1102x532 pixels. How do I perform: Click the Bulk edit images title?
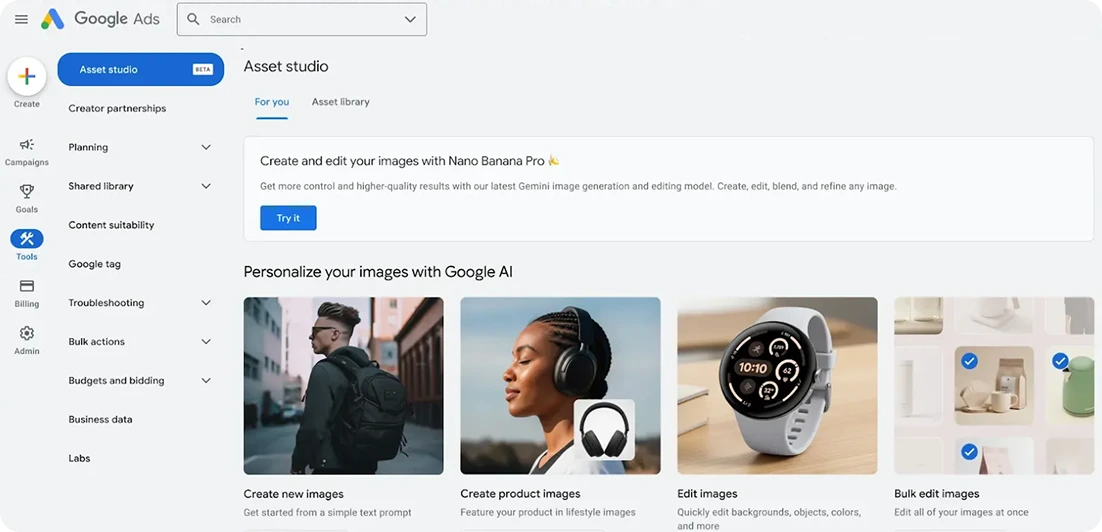click(937, 494)
